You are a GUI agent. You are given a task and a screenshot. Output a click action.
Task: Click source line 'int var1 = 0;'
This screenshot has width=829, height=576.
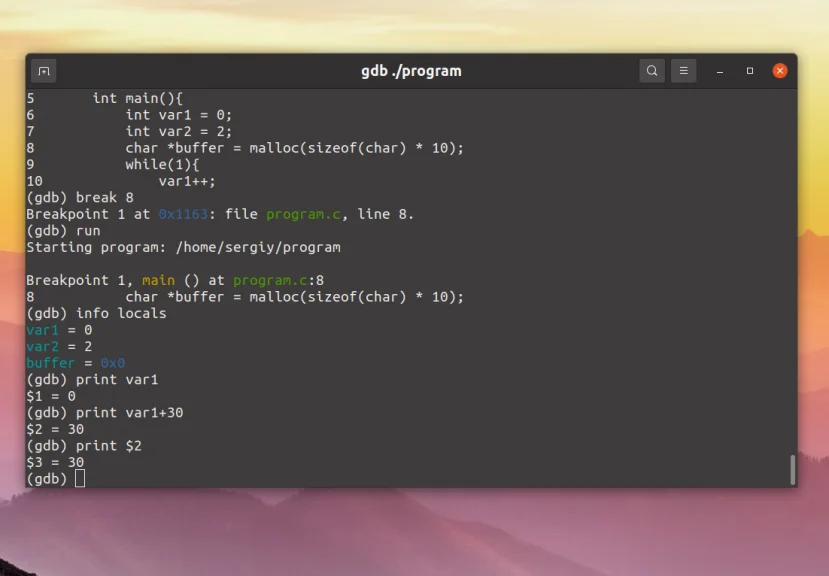click(179, 115)
